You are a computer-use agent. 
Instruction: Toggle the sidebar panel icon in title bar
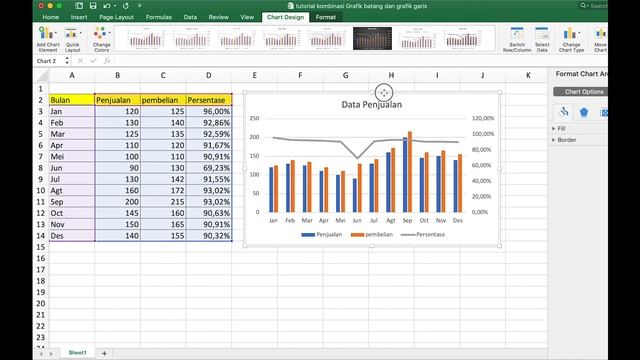point(79,6)
